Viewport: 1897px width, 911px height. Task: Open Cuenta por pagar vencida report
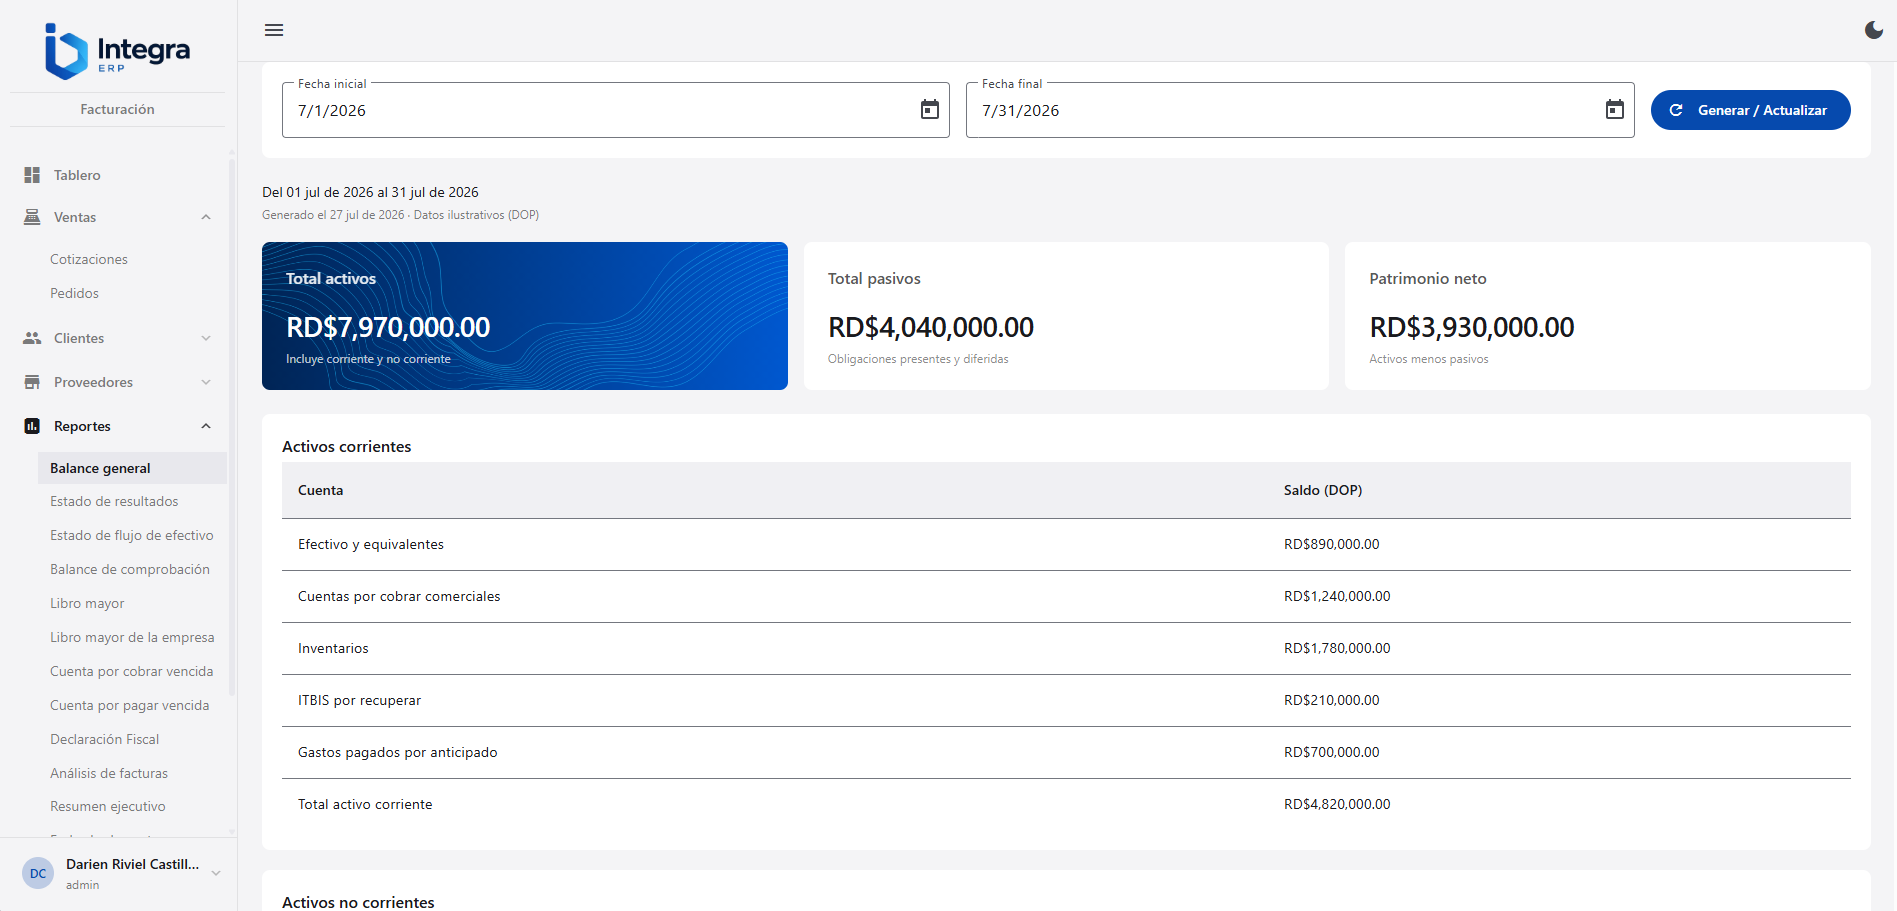132,705
